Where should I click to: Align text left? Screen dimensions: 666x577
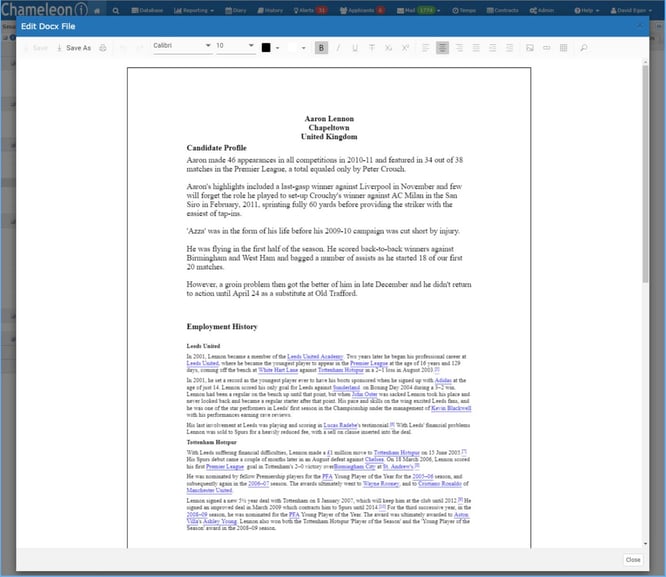426,48
